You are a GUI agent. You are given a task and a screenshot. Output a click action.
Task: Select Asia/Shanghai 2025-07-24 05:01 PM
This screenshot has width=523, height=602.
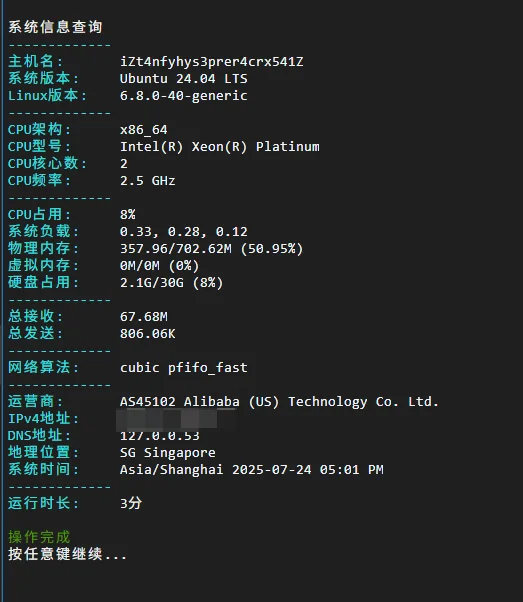tap(252, 470)
